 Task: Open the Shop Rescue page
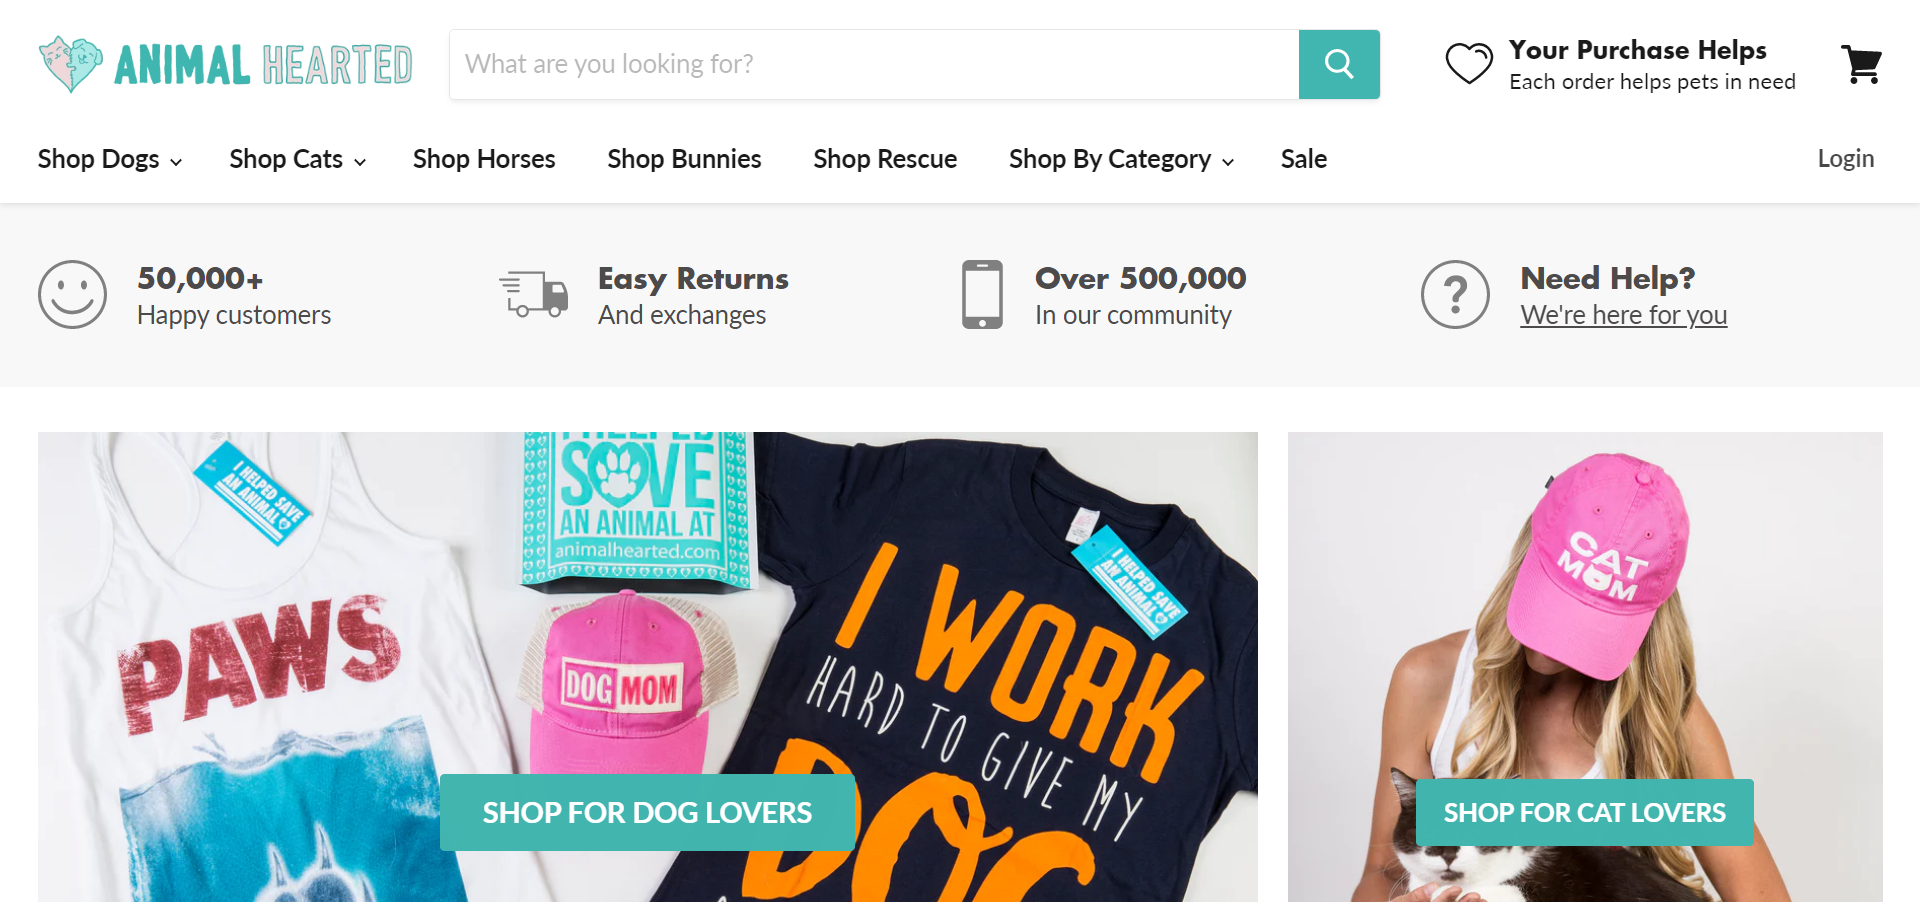(x=884, y=158)
